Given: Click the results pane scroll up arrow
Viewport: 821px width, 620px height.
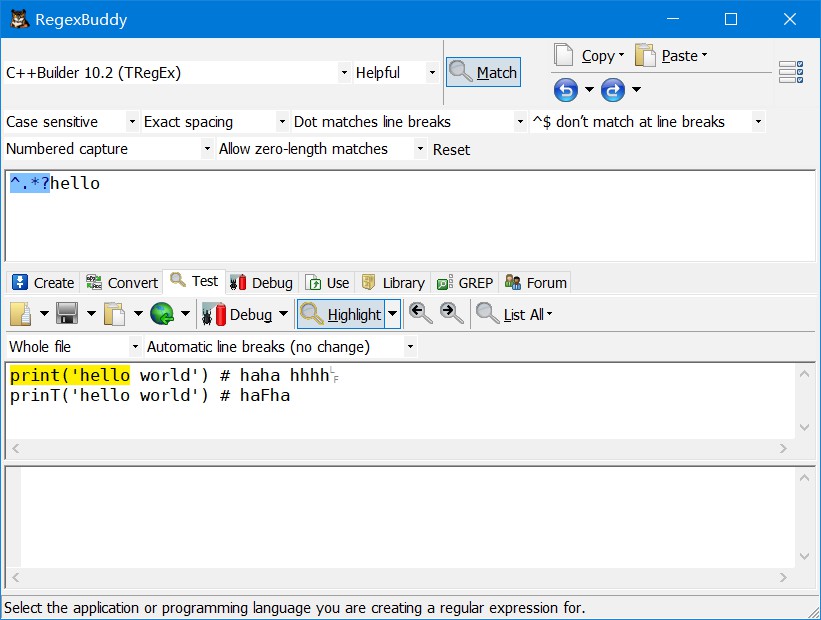Looking at the screenshot, I should [805, 478].
